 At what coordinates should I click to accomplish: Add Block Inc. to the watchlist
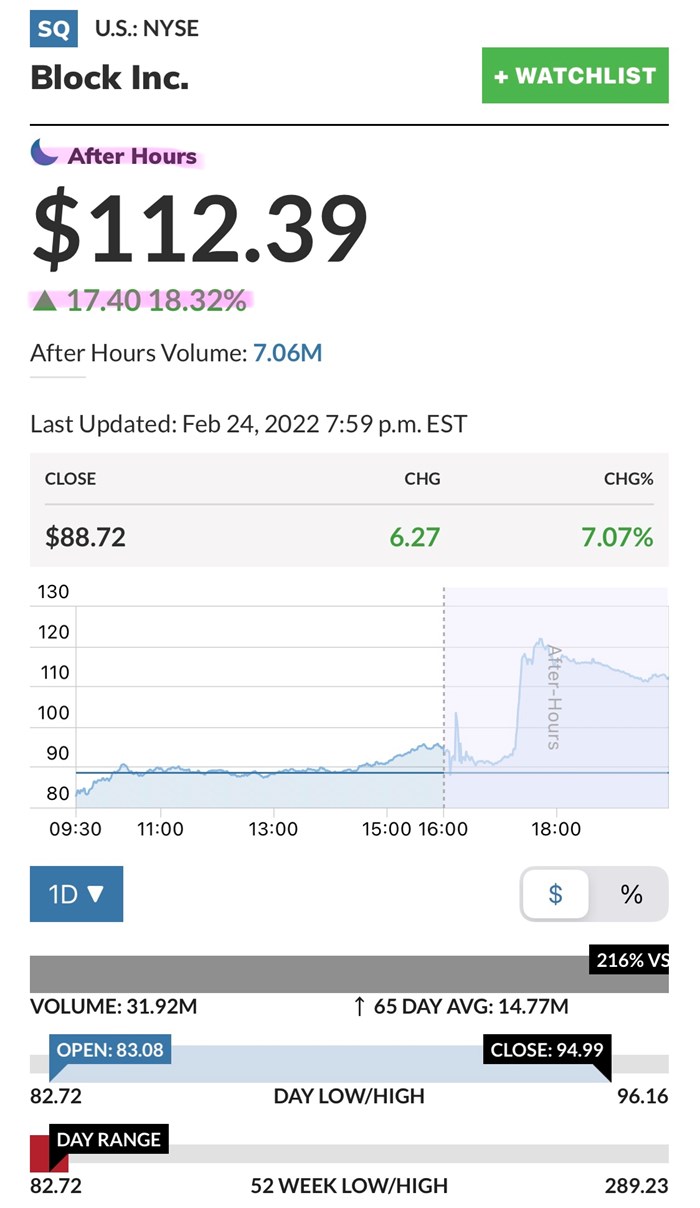pyautogui.click(x=575, y=76)
